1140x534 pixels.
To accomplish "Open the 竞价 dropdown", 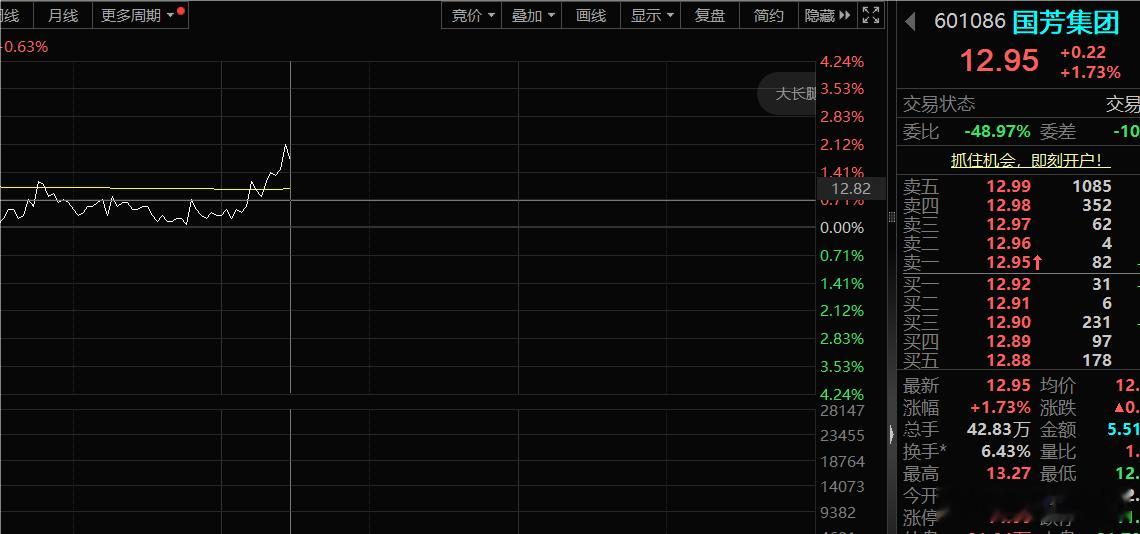I will pos(473,15).
